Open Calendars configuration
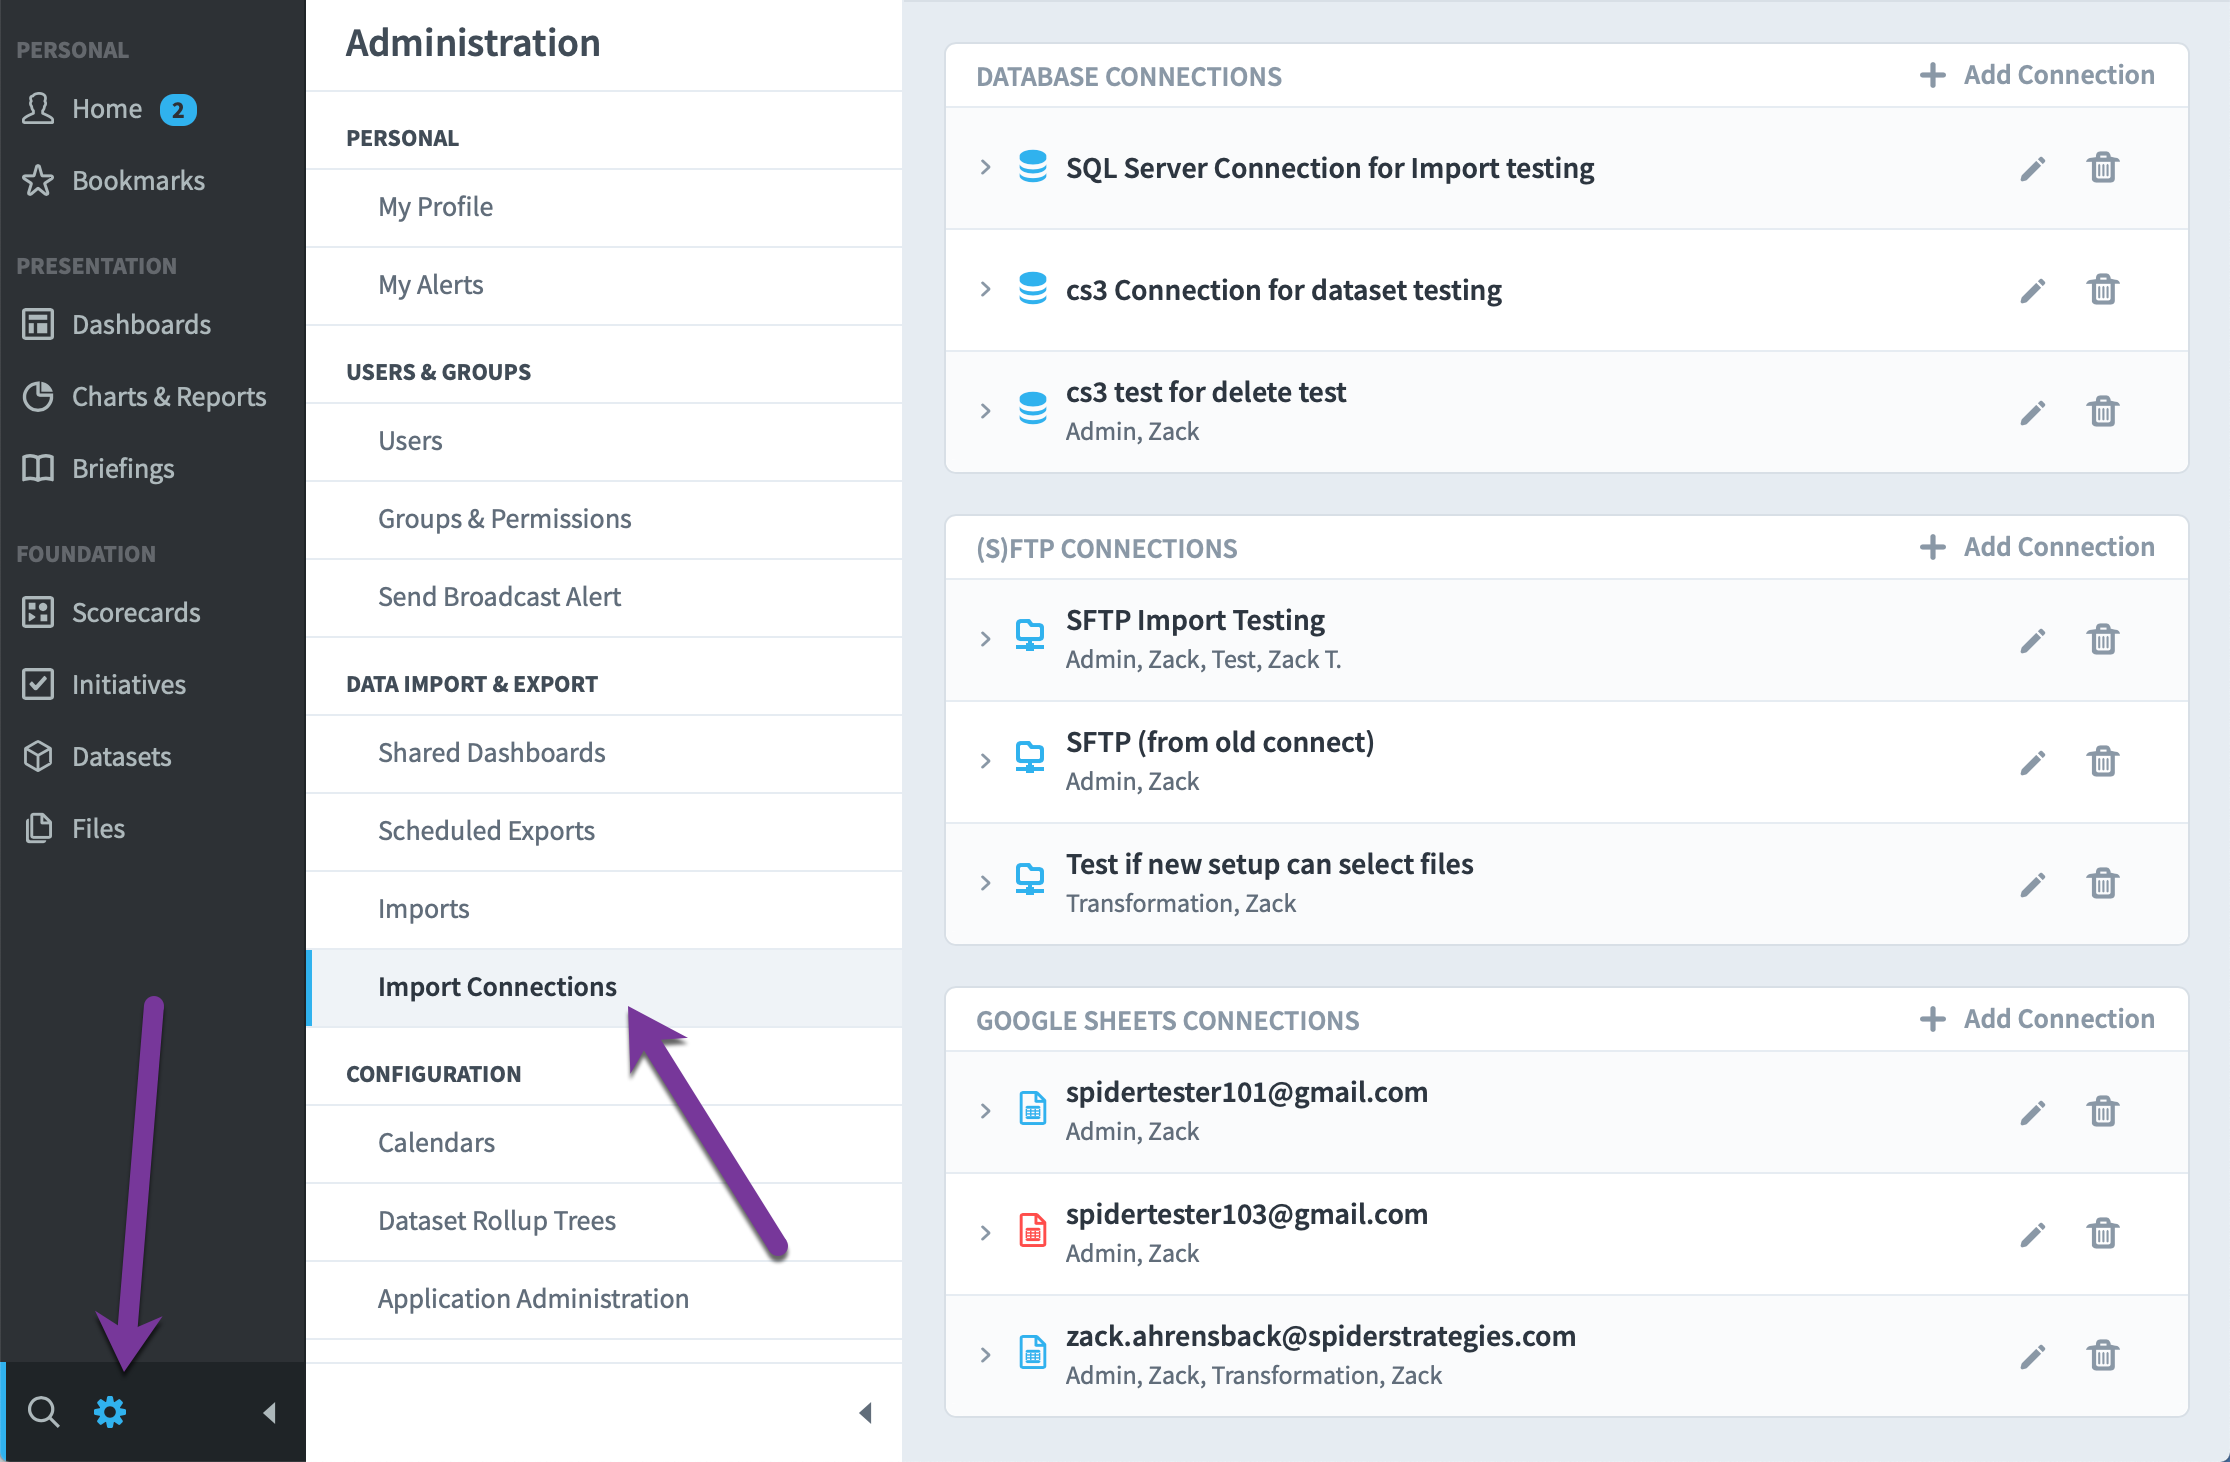 (604, 1143)
